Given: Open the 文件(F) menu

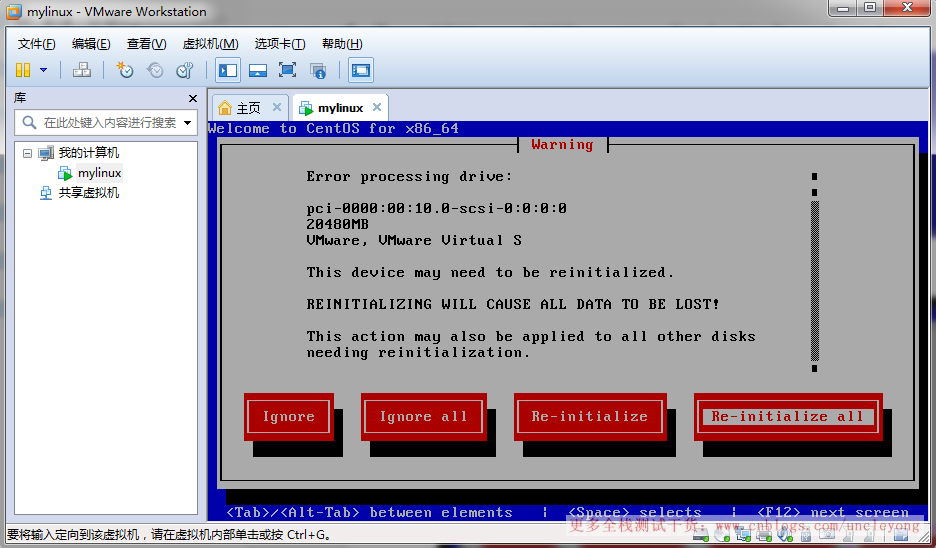Looking at the screenshot, I should 36,44.
